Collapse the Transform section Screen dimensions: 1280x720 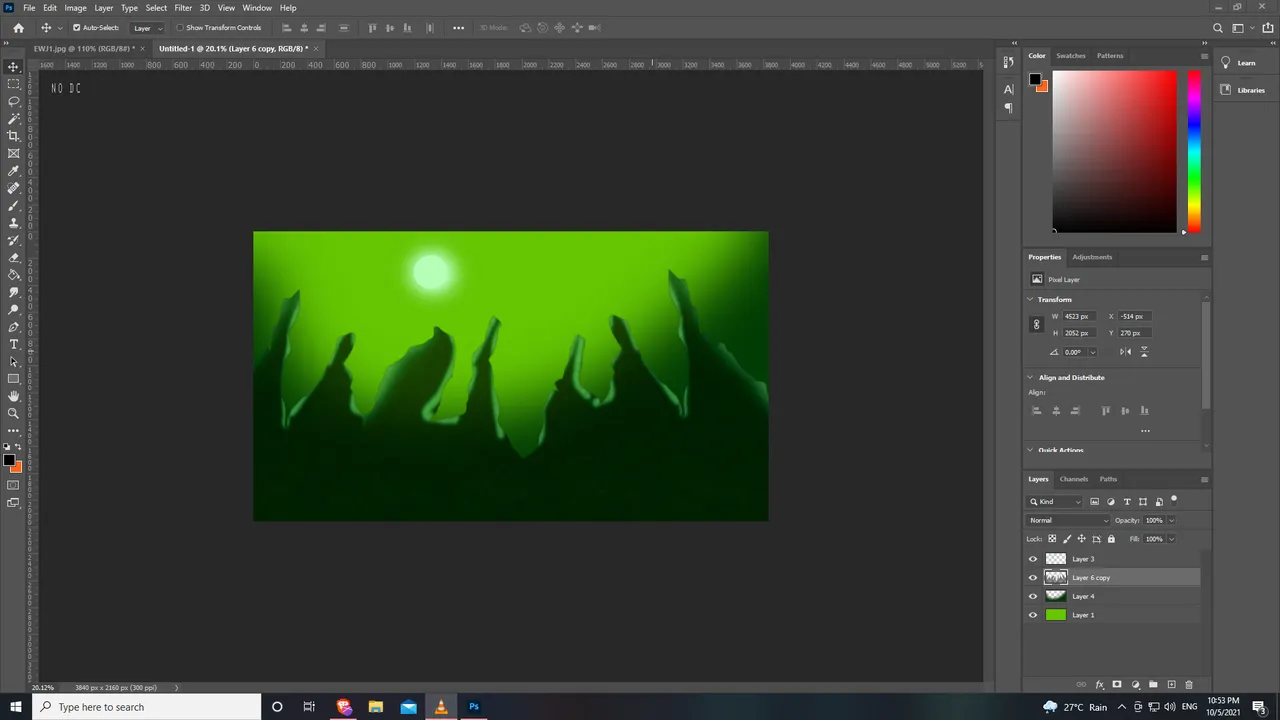[1031, 299]
